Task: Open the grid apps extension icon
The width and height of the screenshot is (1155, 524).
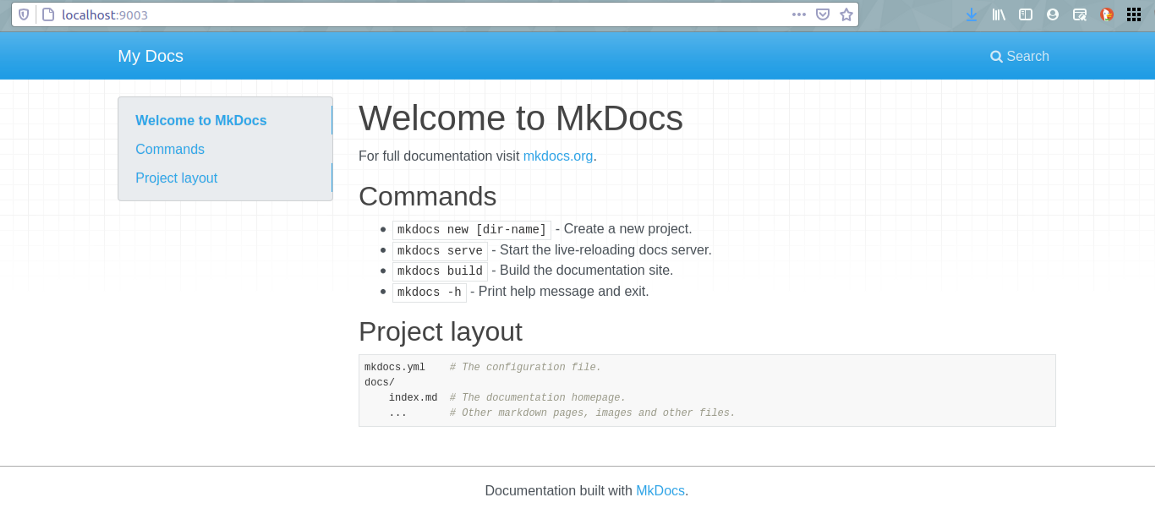Action: click(x=1134, y=15)
